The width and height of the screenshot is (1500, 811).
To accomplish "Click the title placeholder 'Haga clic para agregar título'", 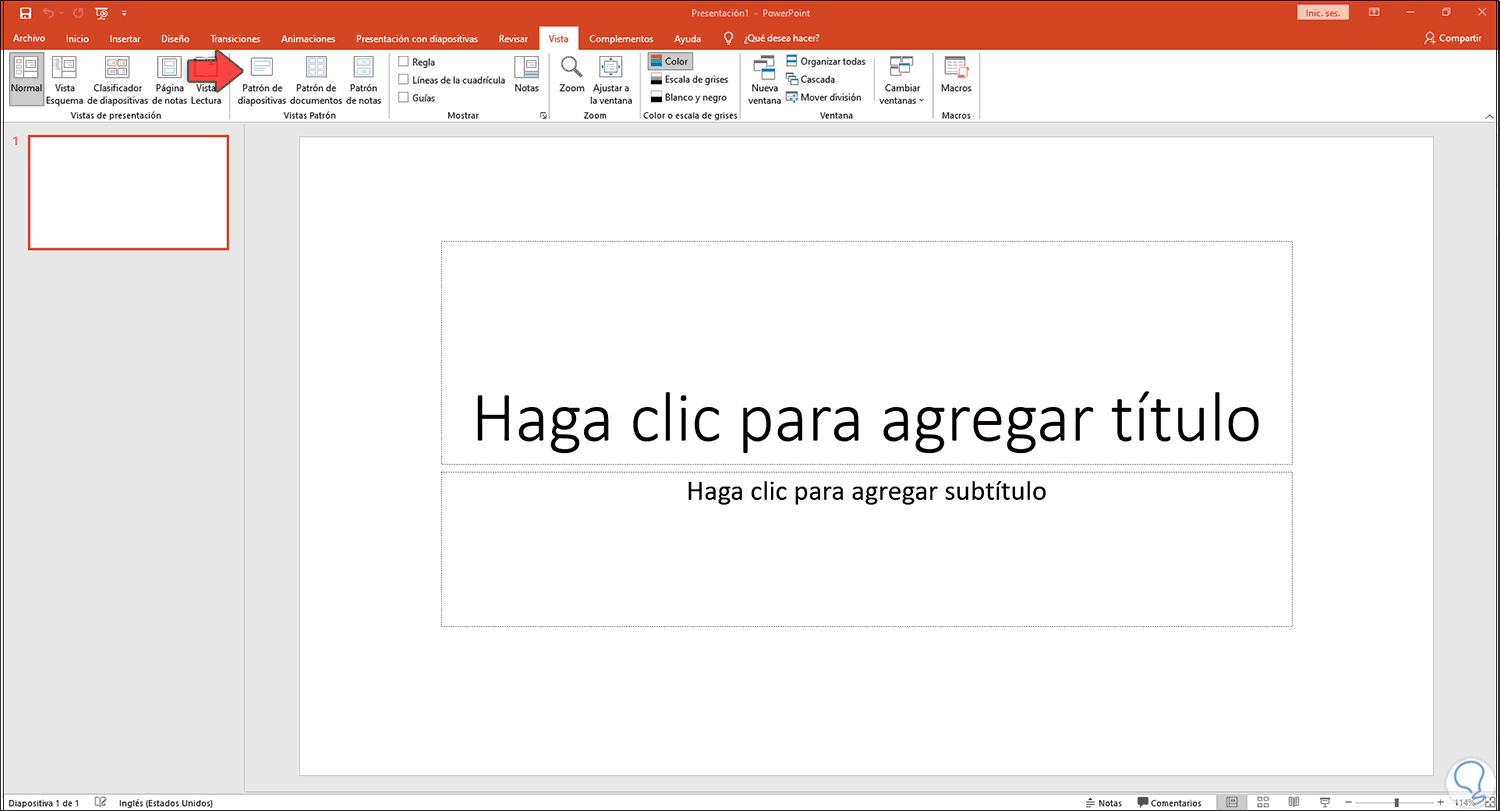I will (x=866, y=353).
